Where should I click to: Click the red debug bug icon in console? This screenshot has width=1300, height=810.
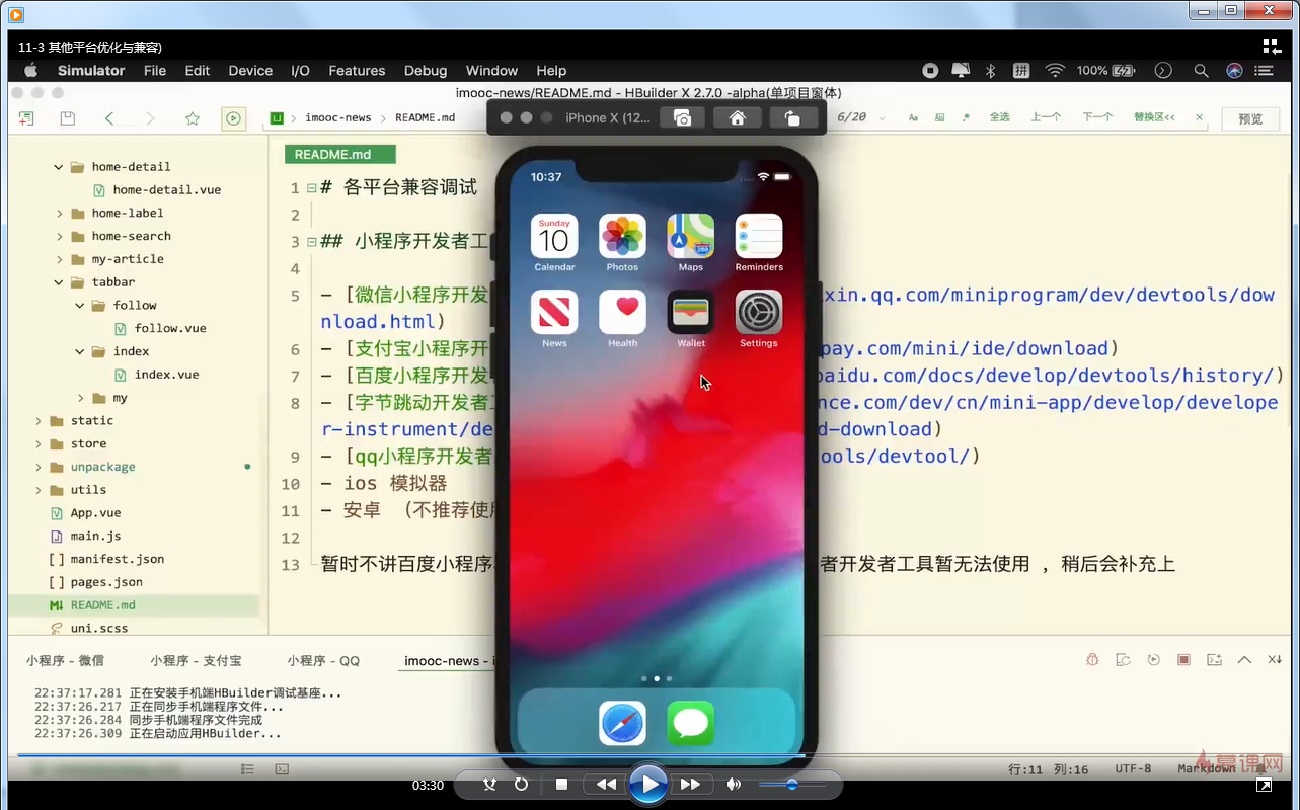click(x=1092, y=660)
